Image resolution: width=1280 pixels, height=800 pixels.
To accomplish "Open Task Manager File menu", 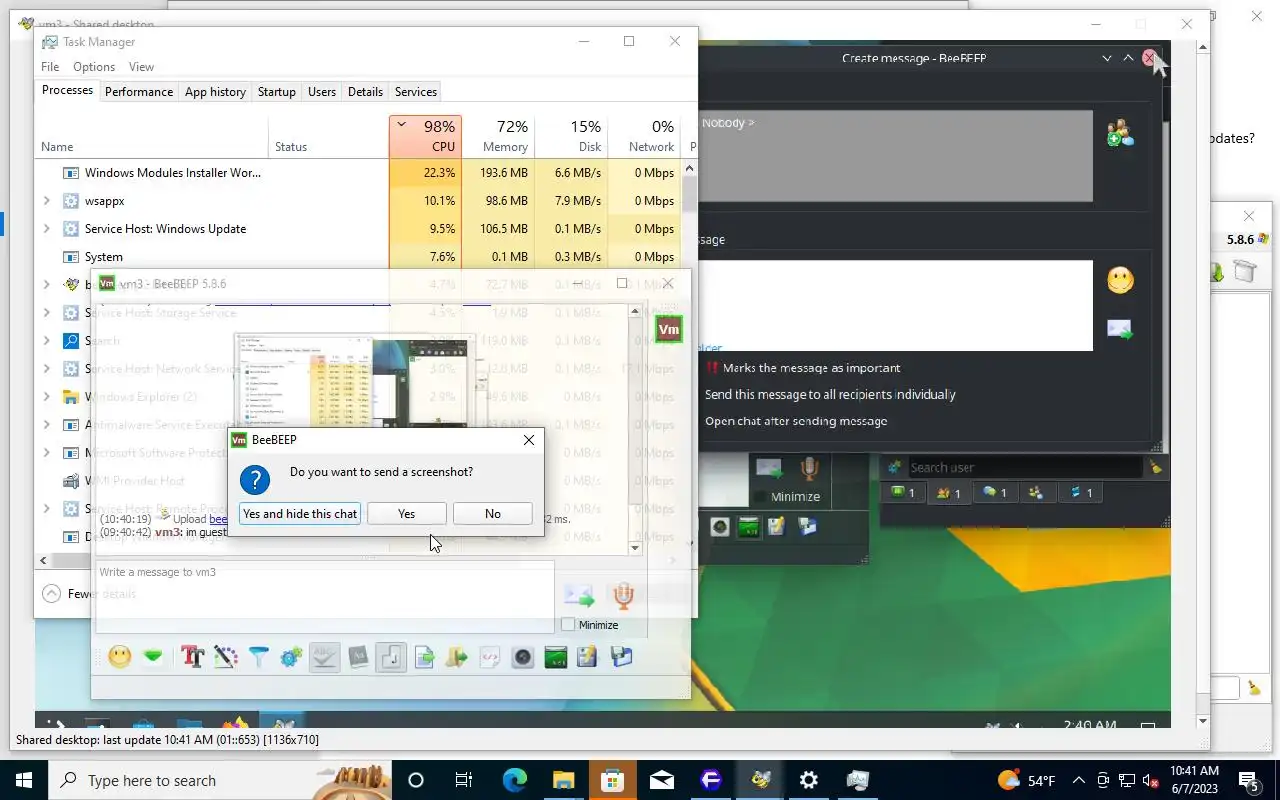I will point(50,67).
